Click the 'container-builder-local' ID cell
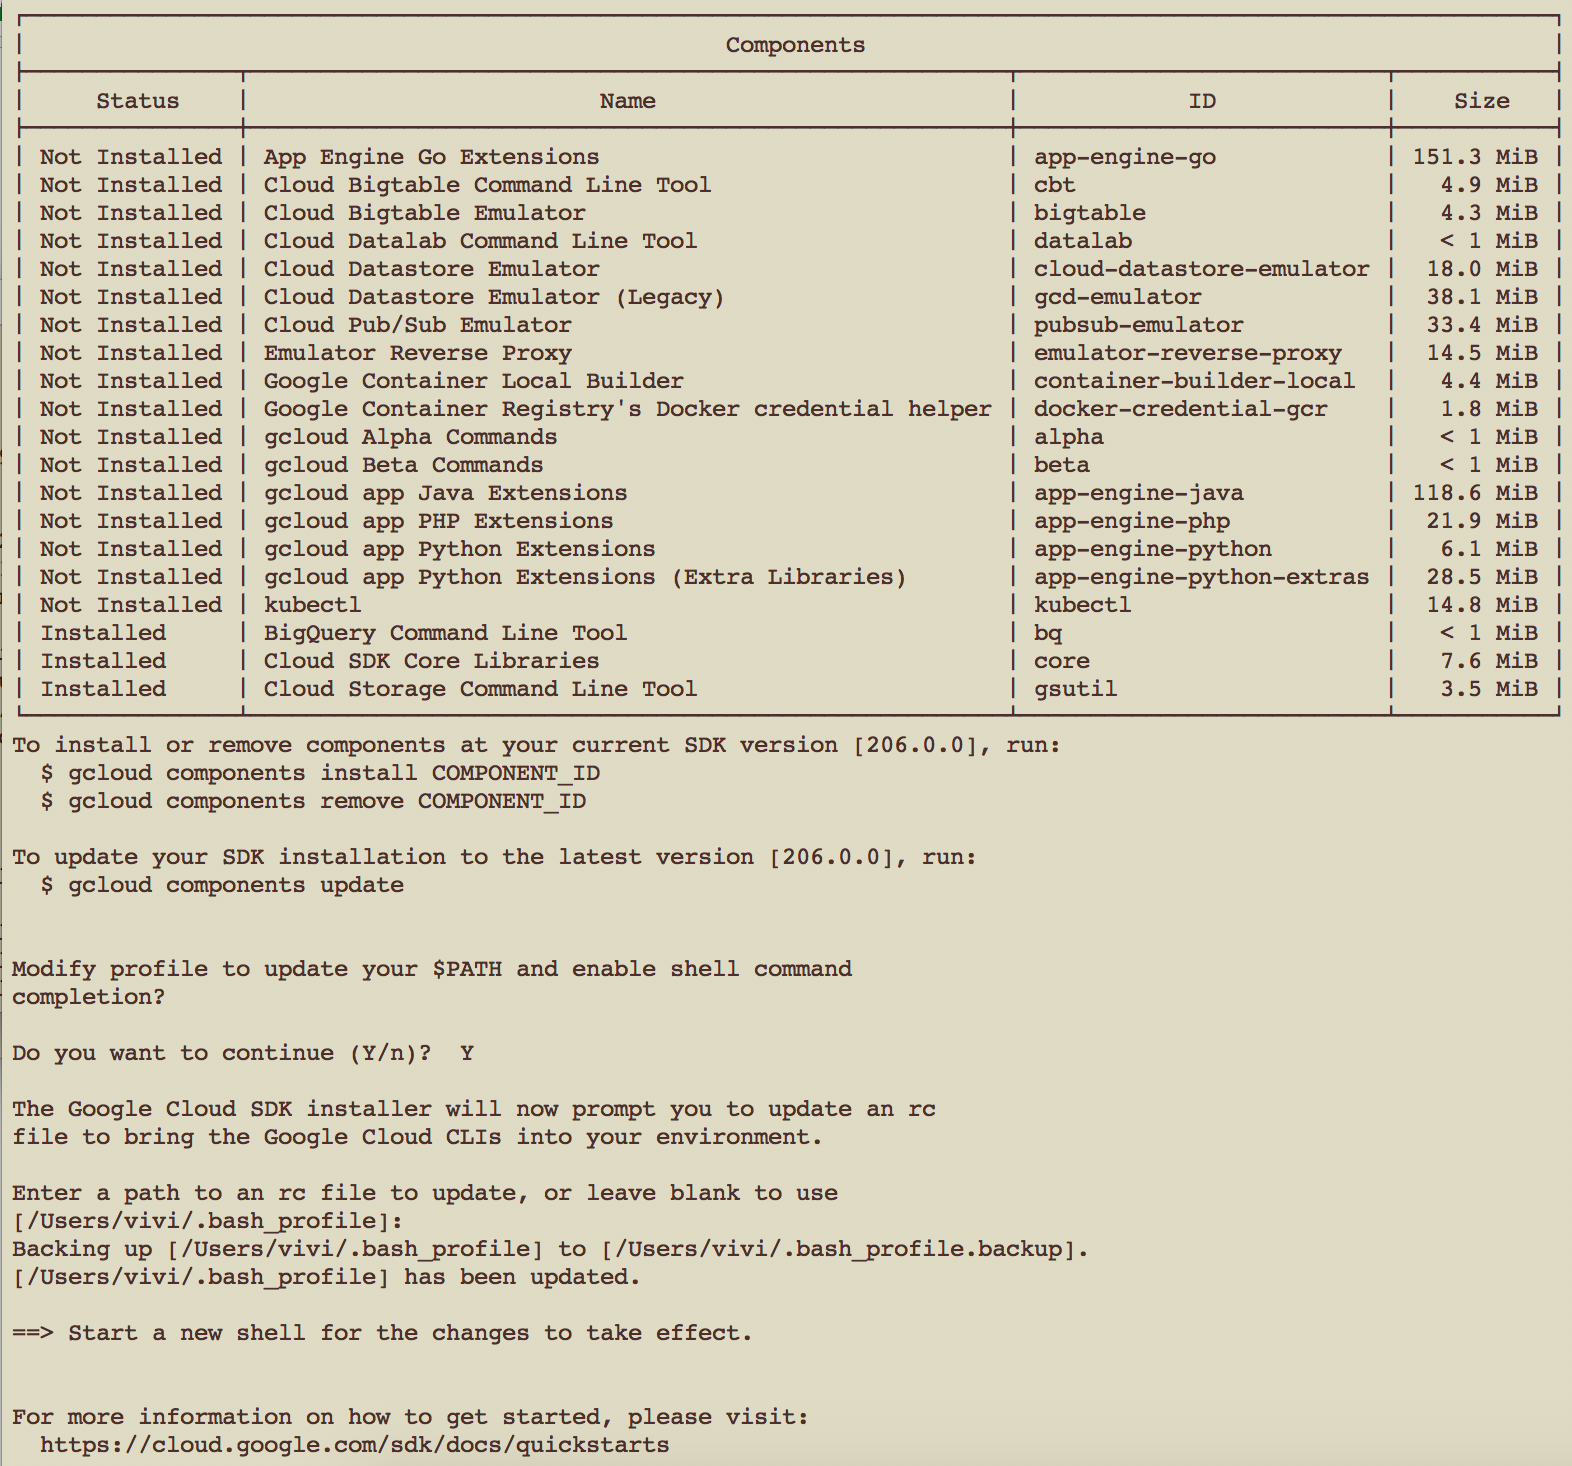 tap(1195, 381)
